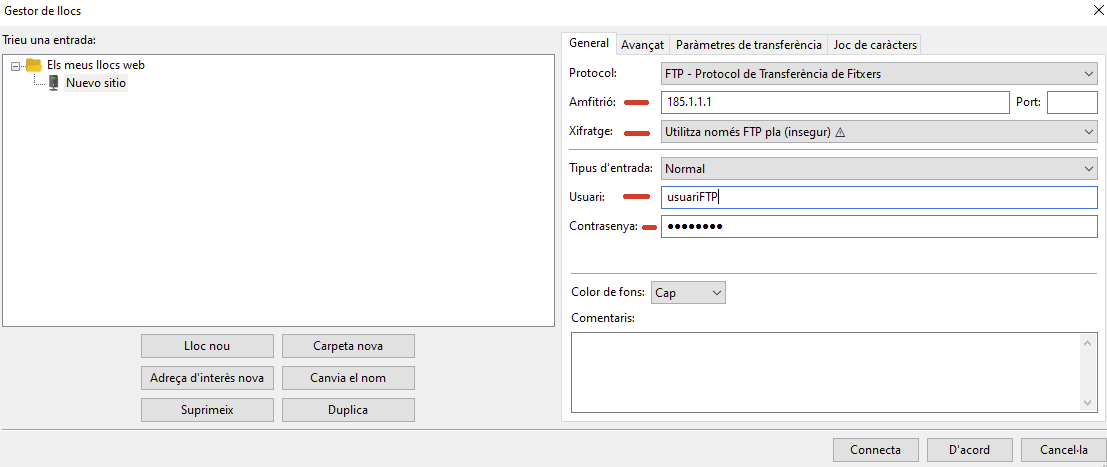Click the D'acord button

(969, 450)
